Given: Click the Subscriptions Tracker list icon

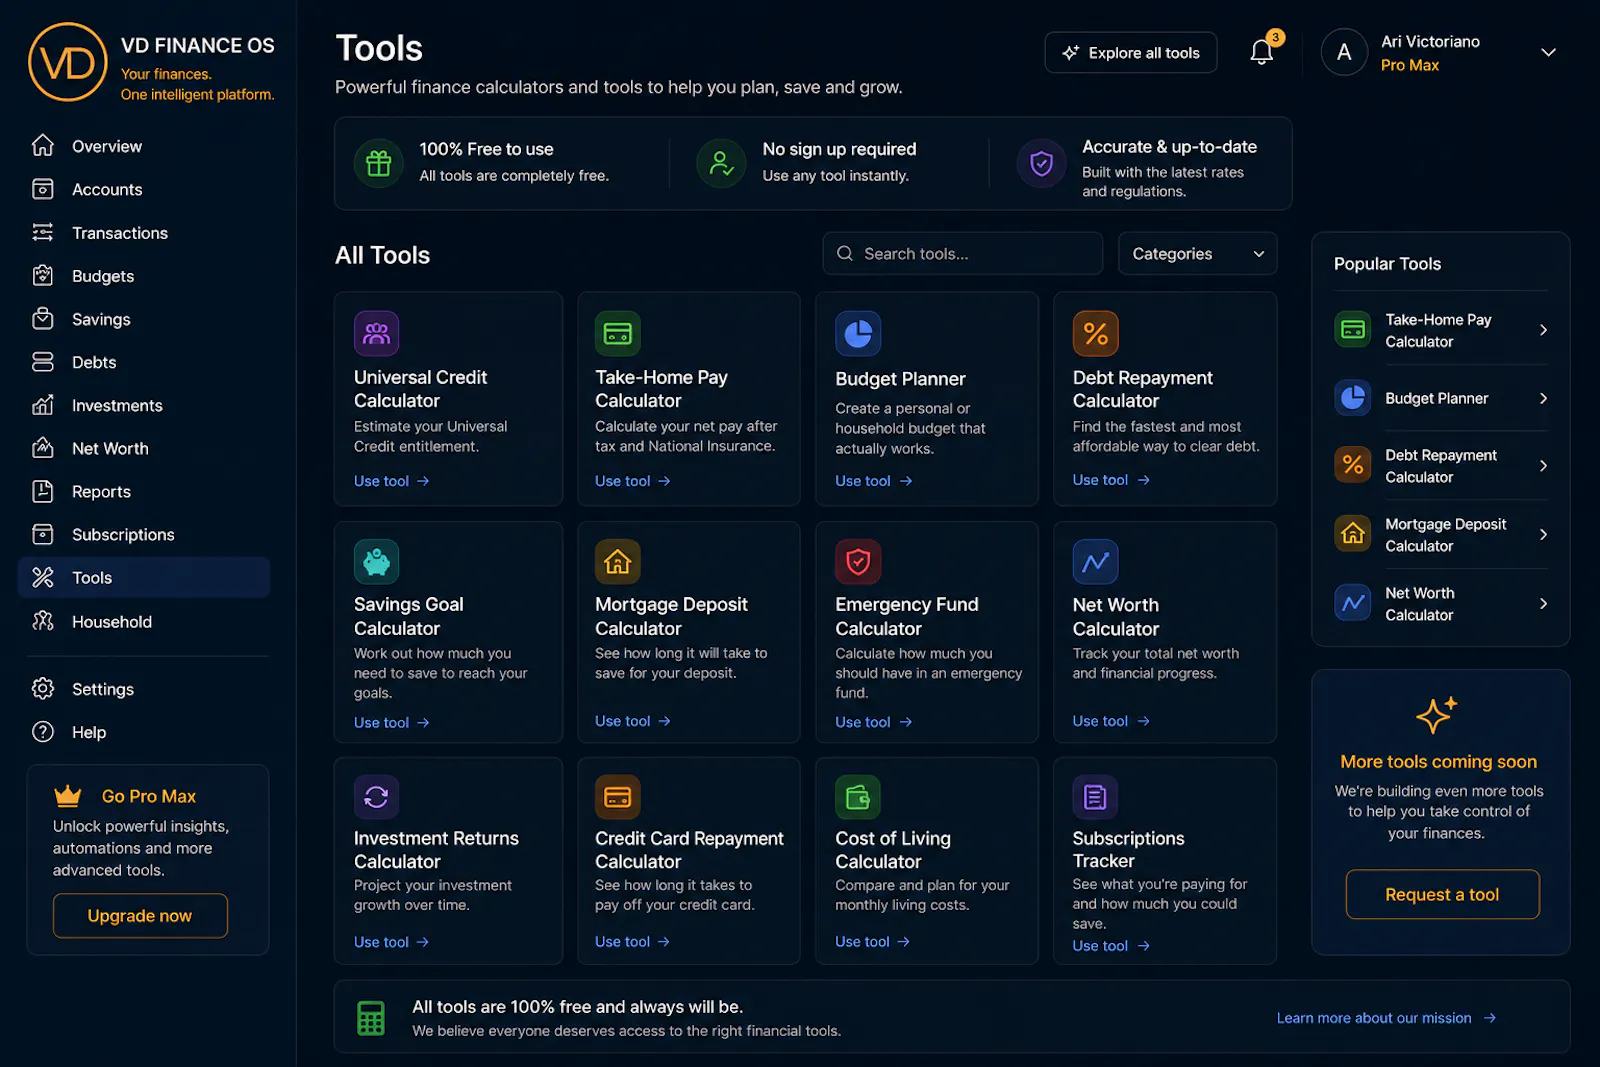Looking at the screenshot, I should pos(1096,797).
